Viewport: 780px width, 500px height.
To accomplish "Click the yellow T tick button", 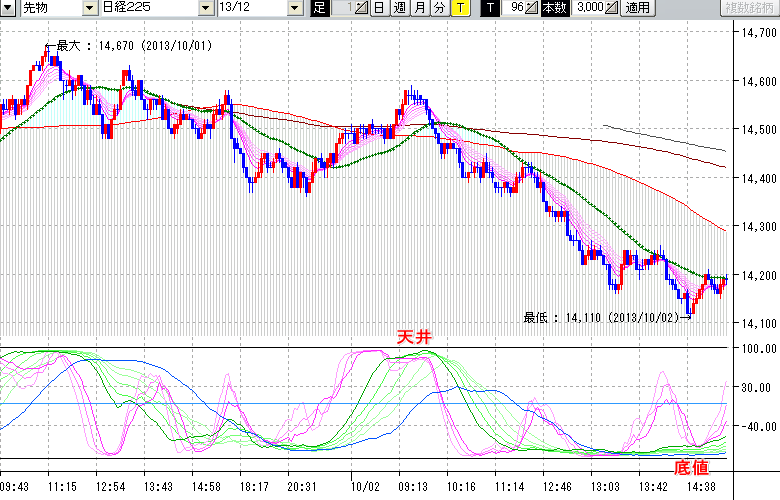I will (x=458, y=8).
